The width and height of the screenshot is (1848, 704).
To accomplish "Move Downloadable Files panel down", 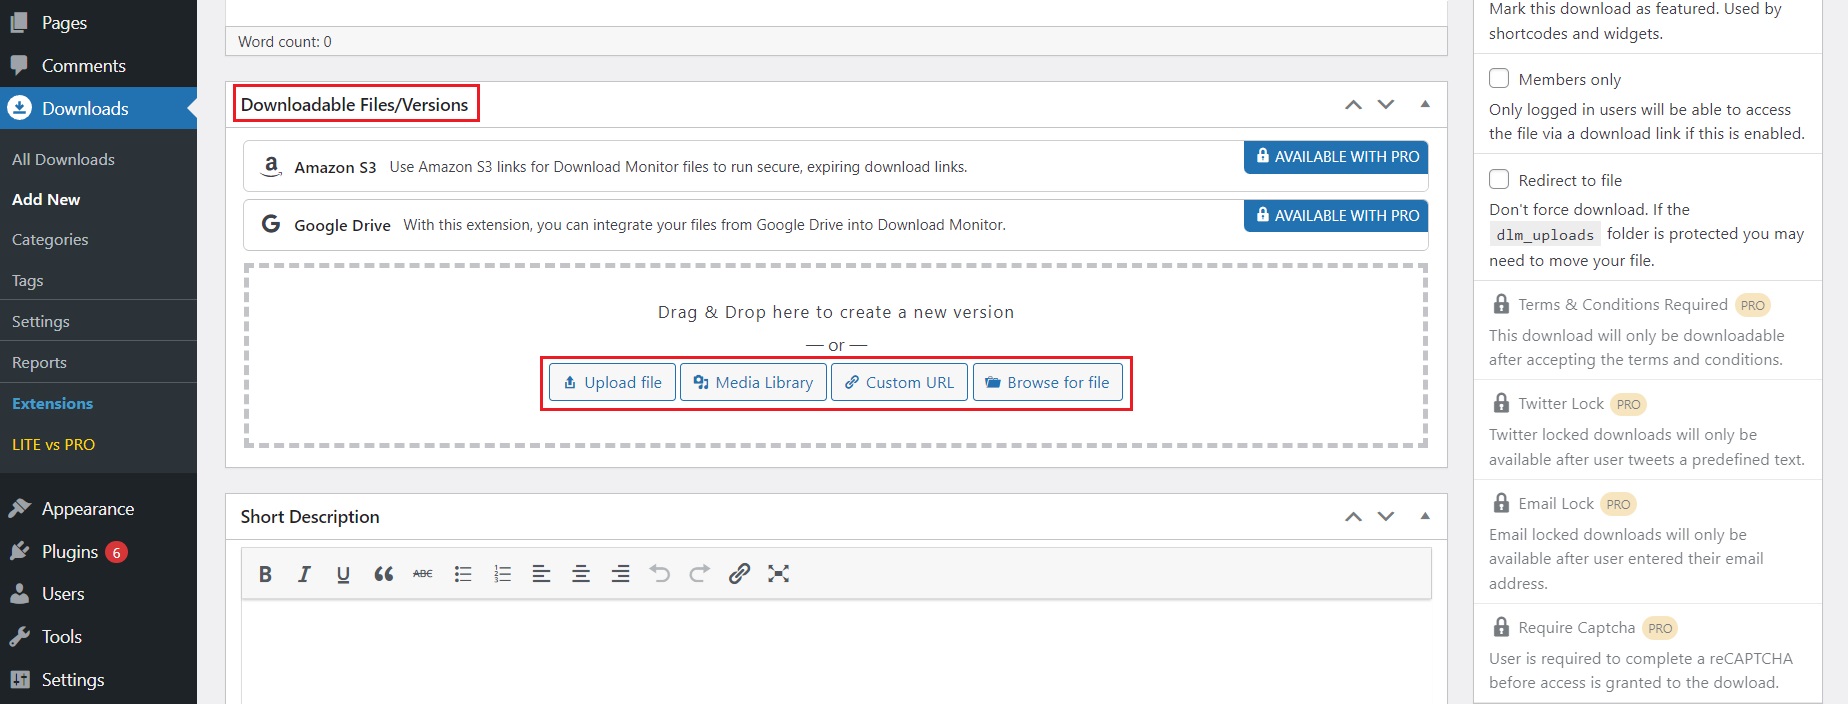I will point(1386,104).
